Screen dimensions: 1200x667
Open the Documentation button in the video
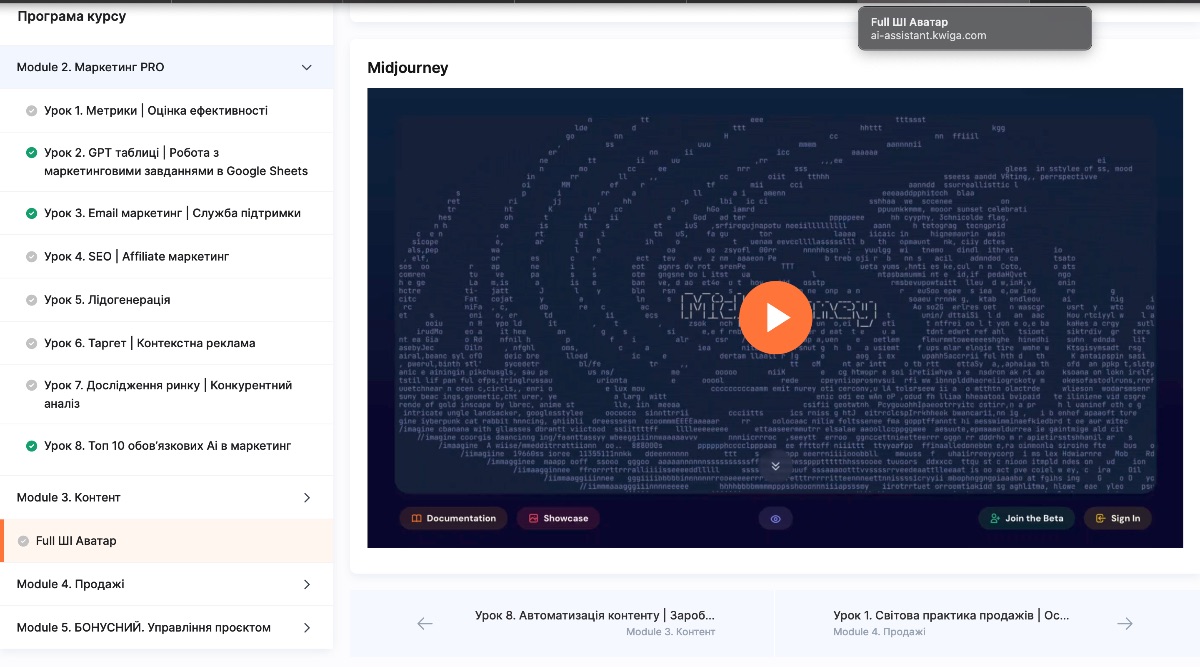pos(453,518)
